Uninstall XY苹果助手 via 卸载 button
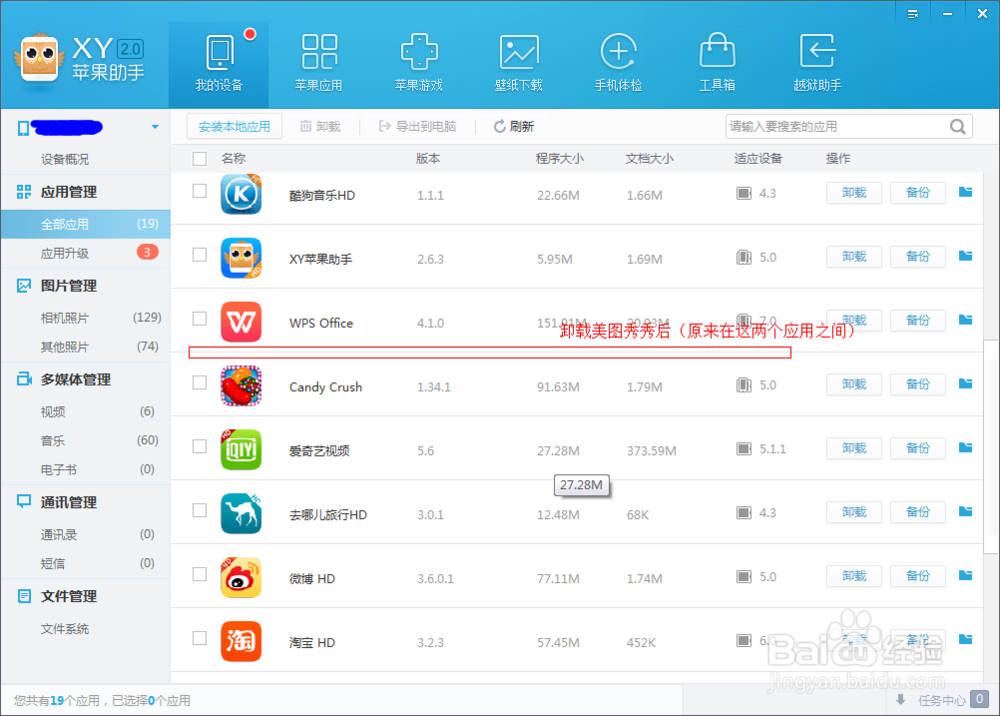This screenshot has width=1000, height=716. (853, 256)
